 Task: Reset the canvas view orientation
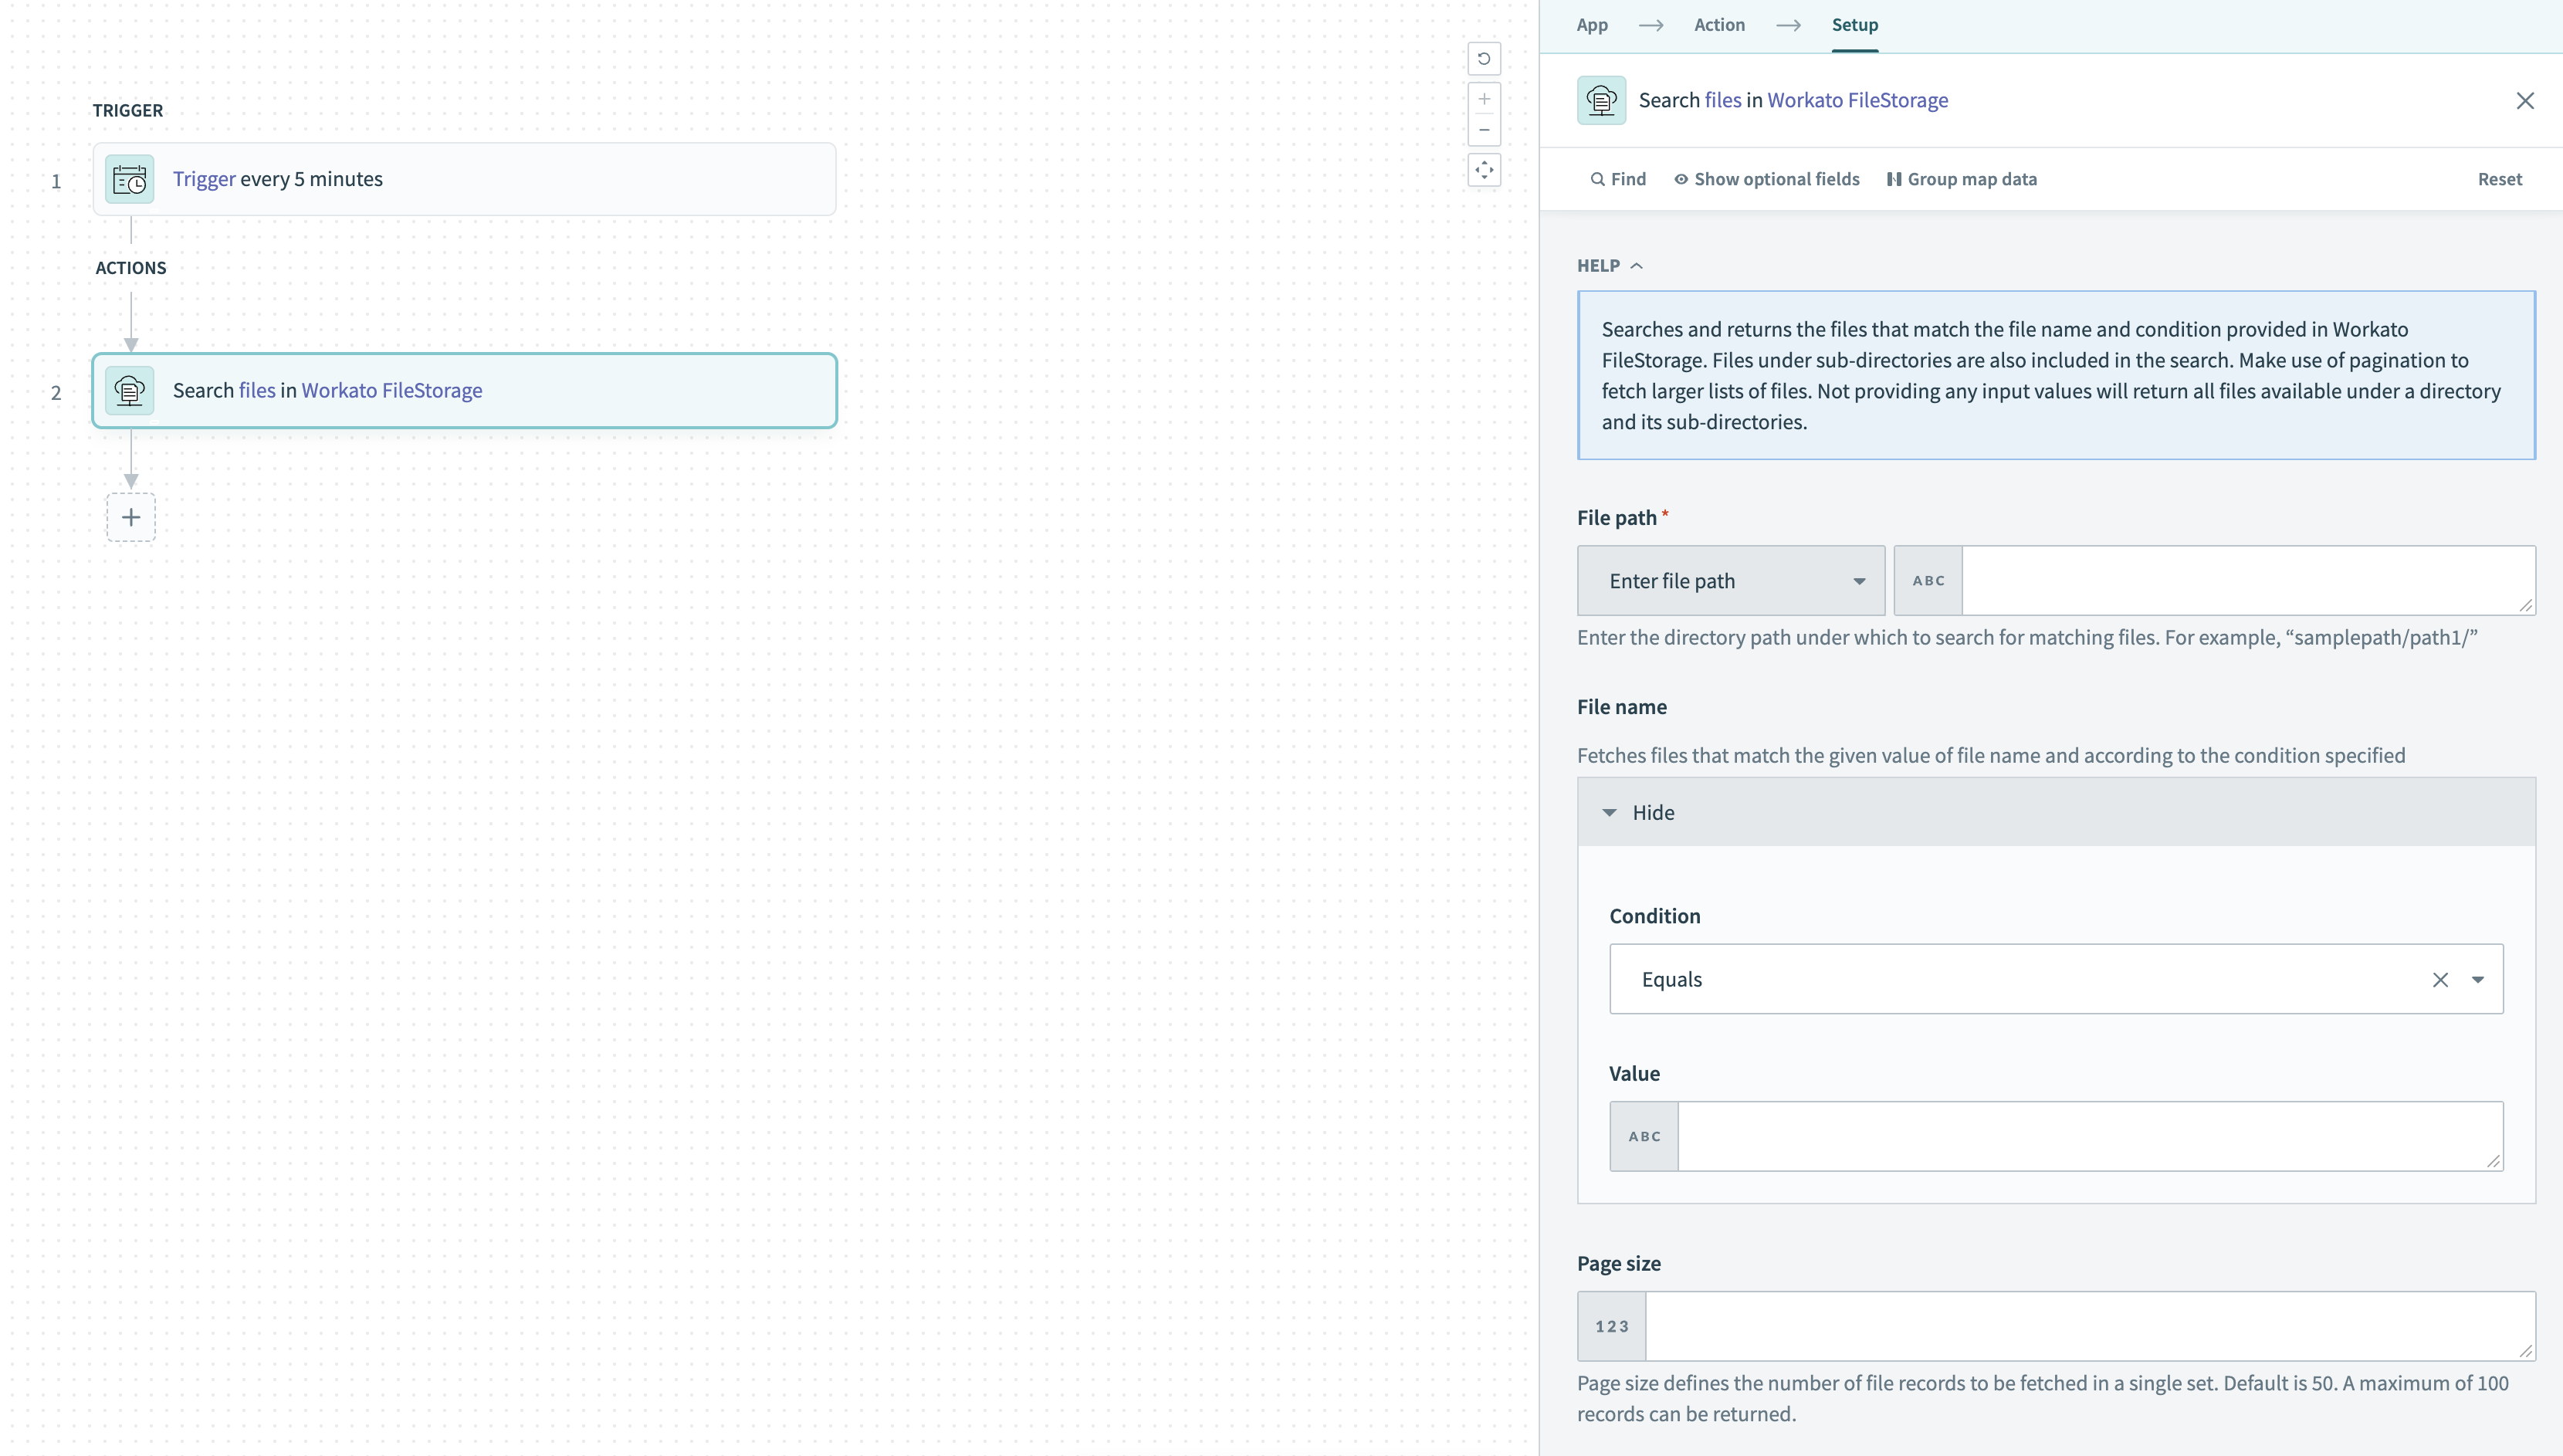(1484, 59)
